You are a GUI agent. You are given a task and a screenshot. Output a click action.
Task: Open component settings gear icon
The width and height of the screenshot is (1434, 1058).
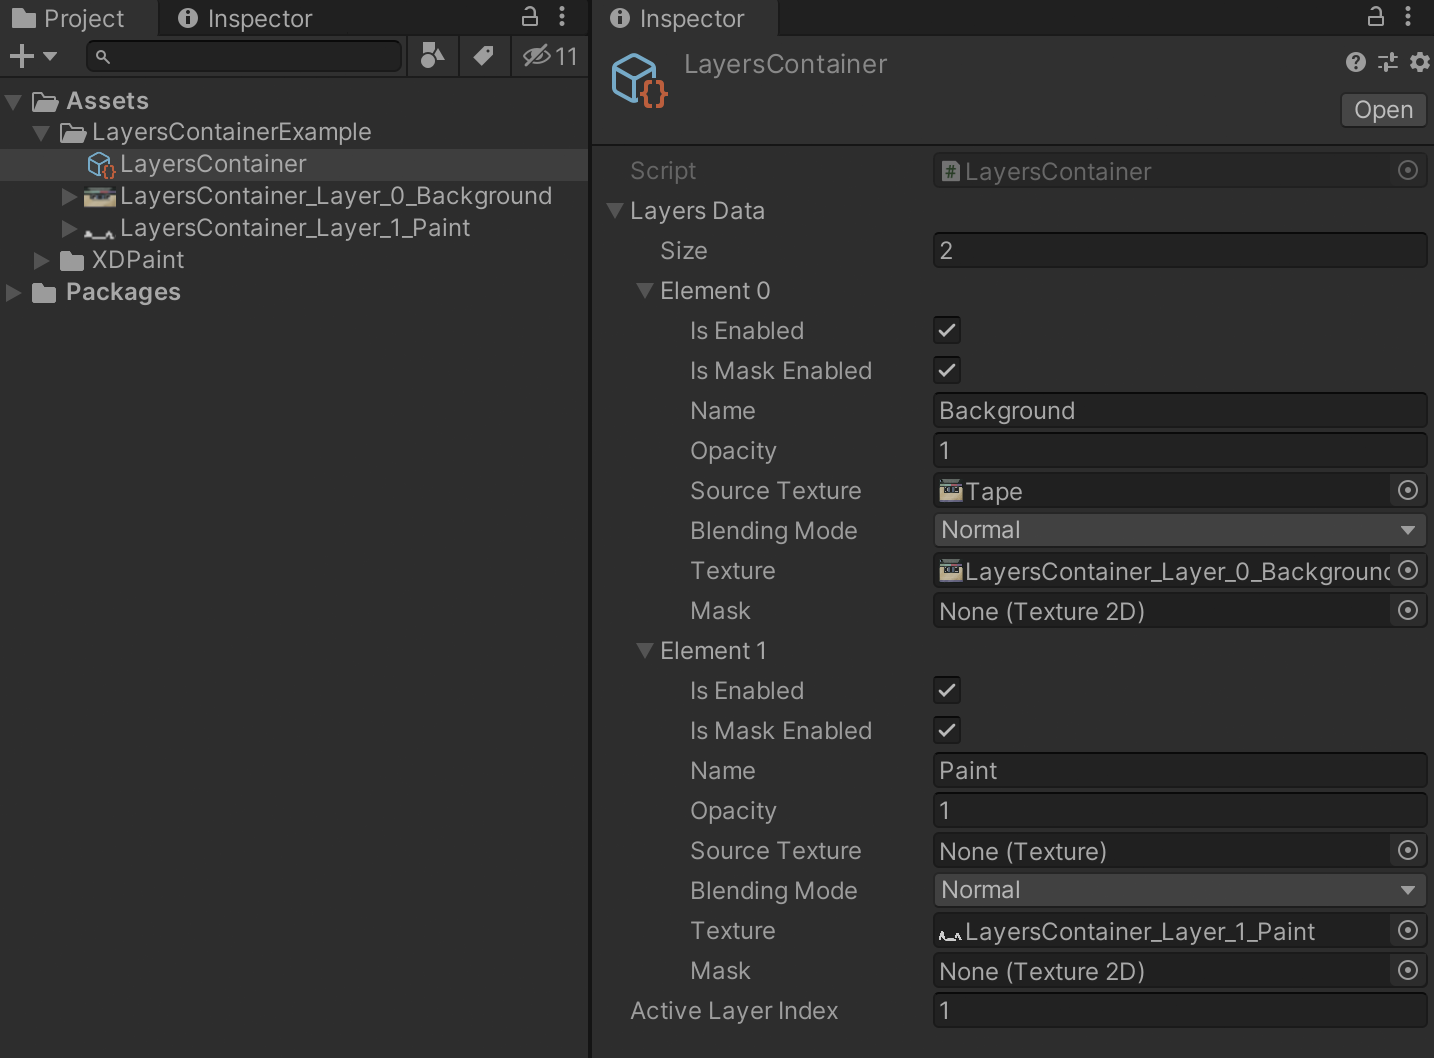point(1420,62)
